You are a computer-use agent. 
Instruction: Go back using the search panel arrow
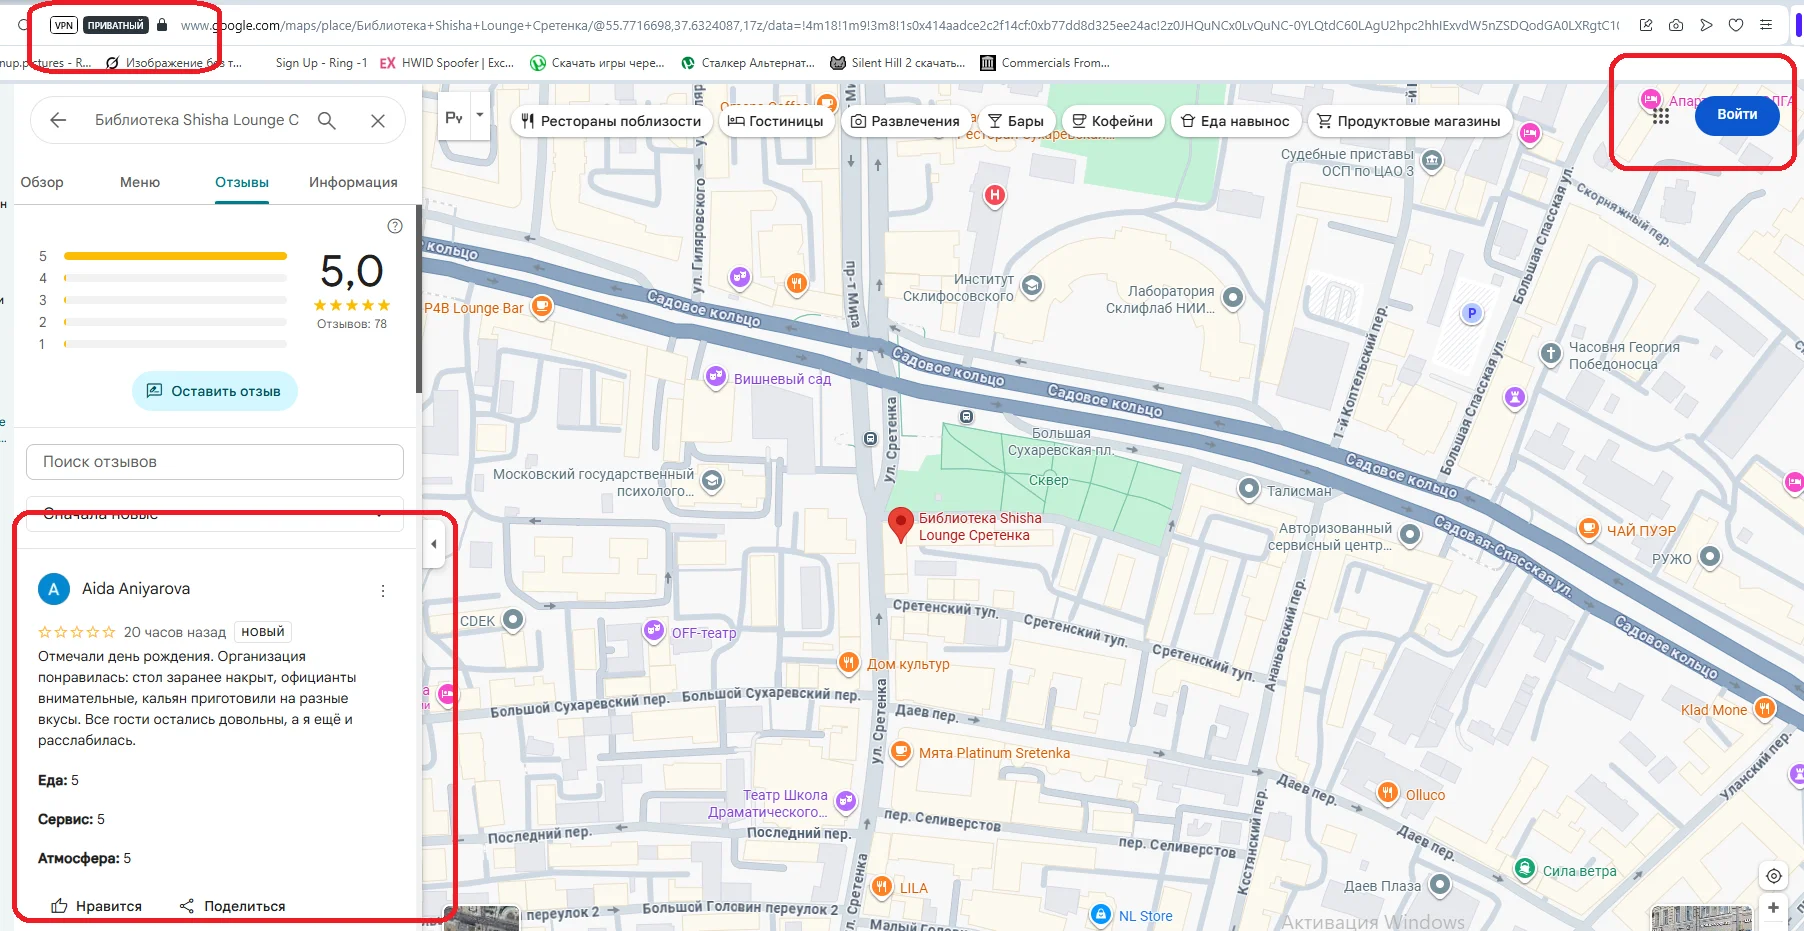click(x=58, y=120)
